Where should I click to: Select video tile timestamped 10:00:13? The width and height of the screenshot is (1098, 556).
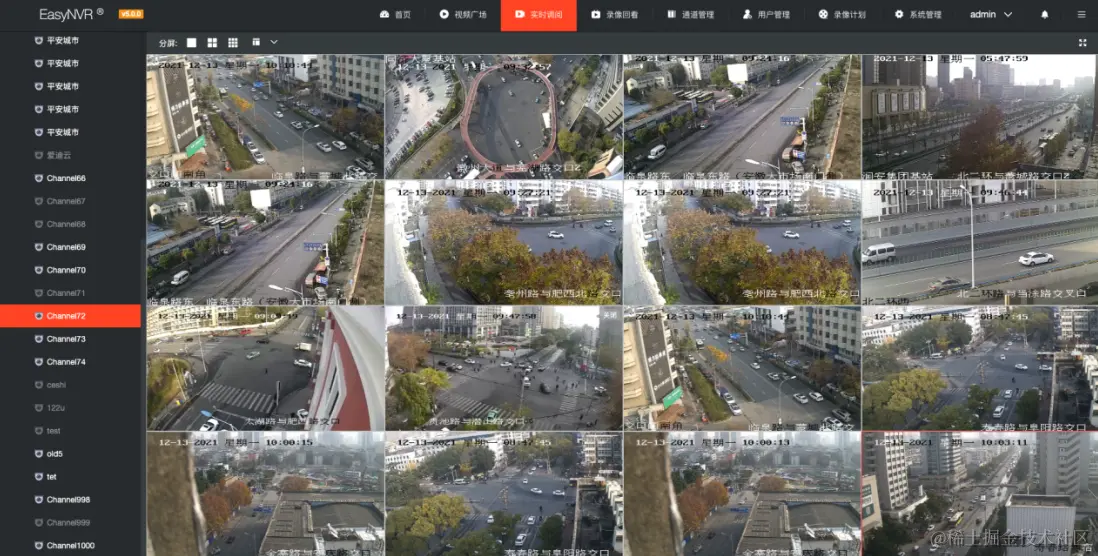point(742,494)
